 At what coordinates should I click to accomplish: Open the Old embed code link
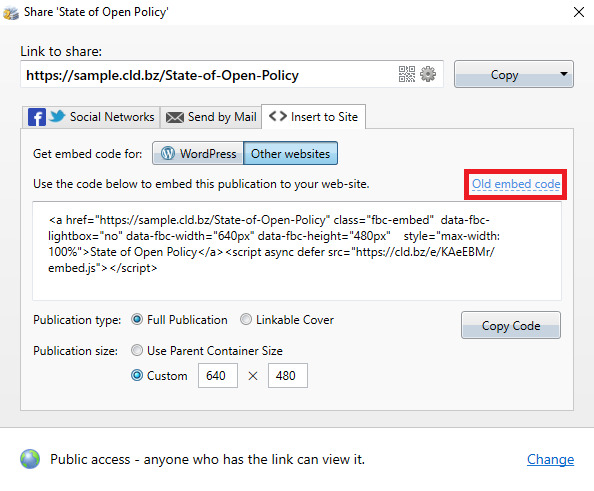coord(516,184)
